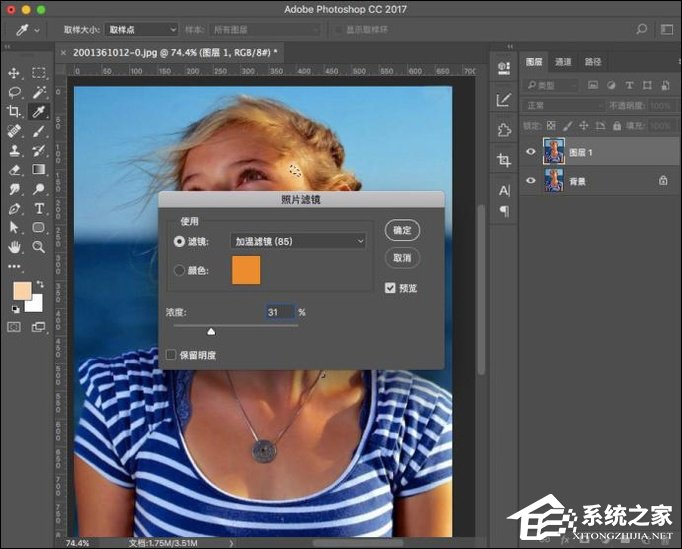This screenshot has height=549, width=682.
Task: Select the Zoom tool in toolbar
Action: [x=39, y=246]
